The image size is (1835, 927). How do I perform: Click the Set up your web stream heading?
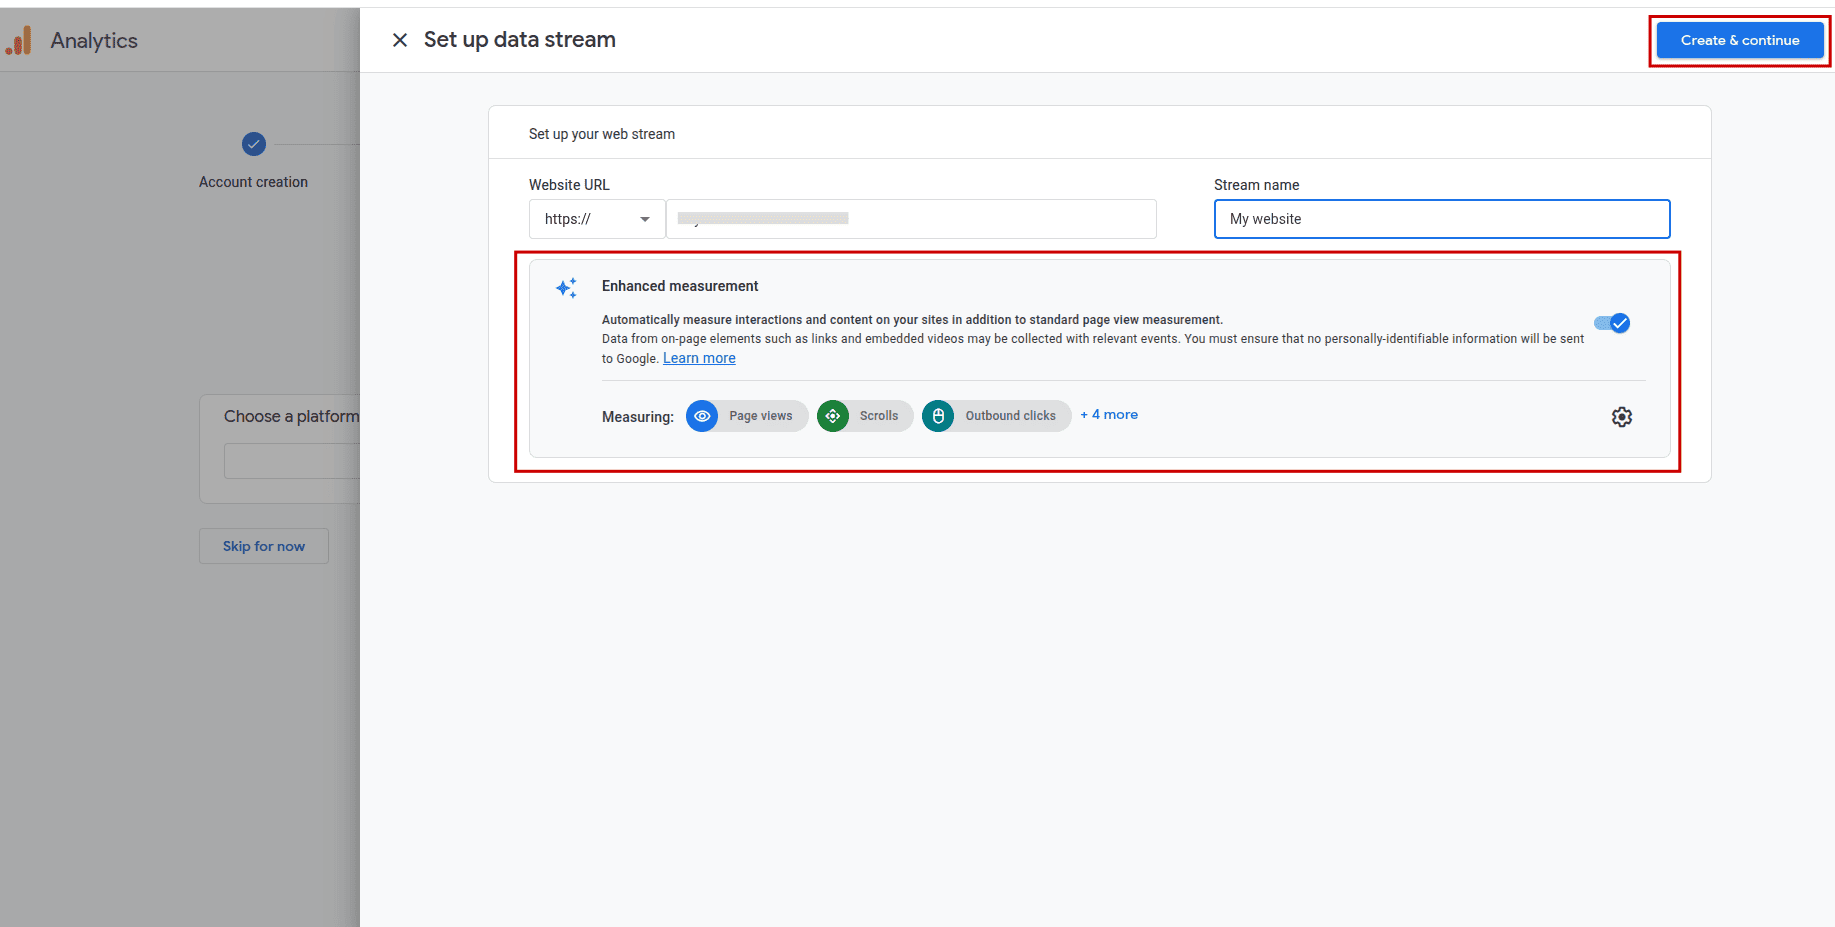(602, 134)
